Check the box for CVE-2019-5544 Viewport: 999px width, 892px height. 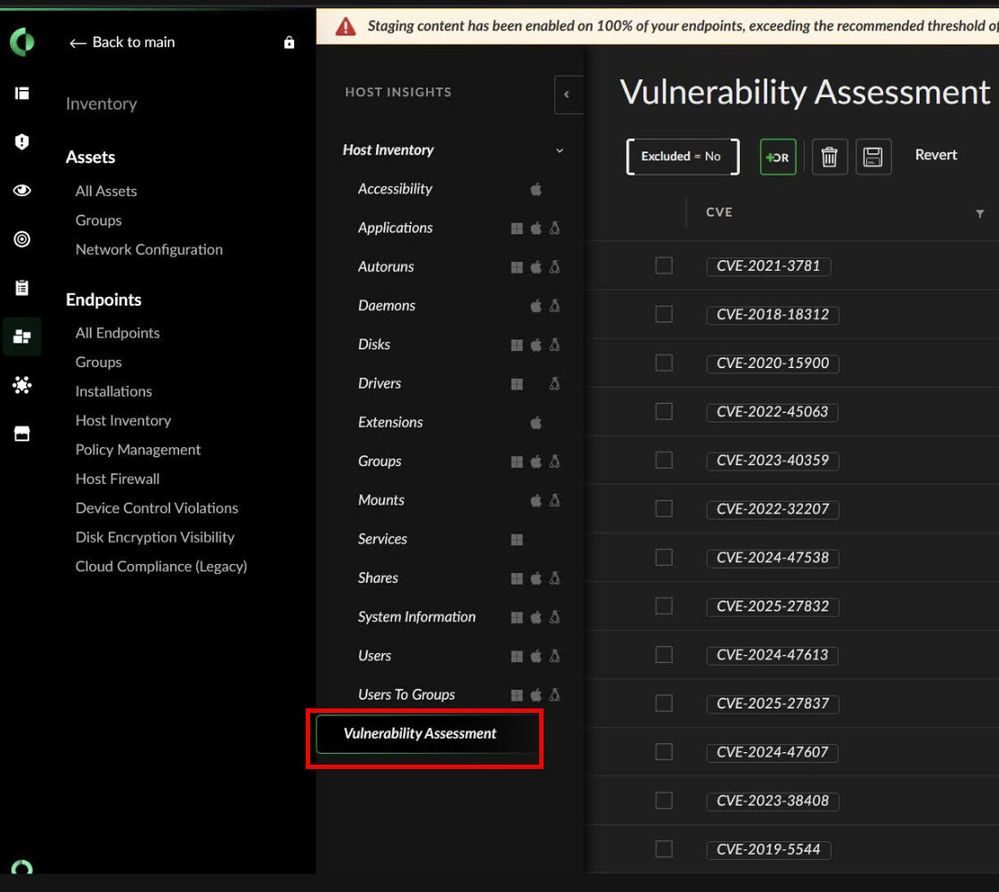[x=664, y=849]
